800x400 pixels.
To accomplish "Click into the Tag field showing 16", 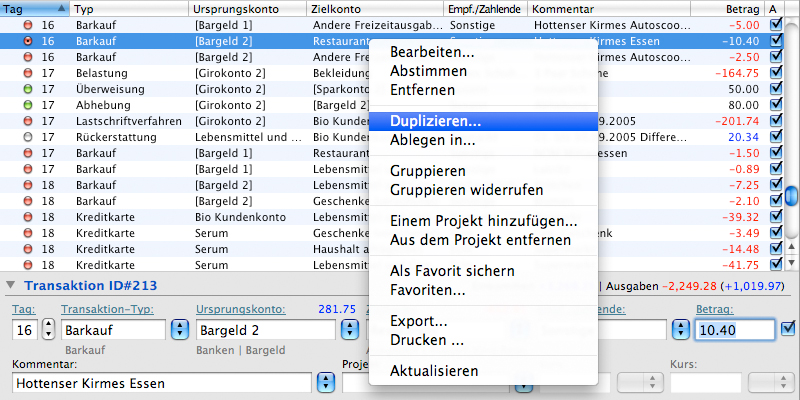I will click(25, 330).
